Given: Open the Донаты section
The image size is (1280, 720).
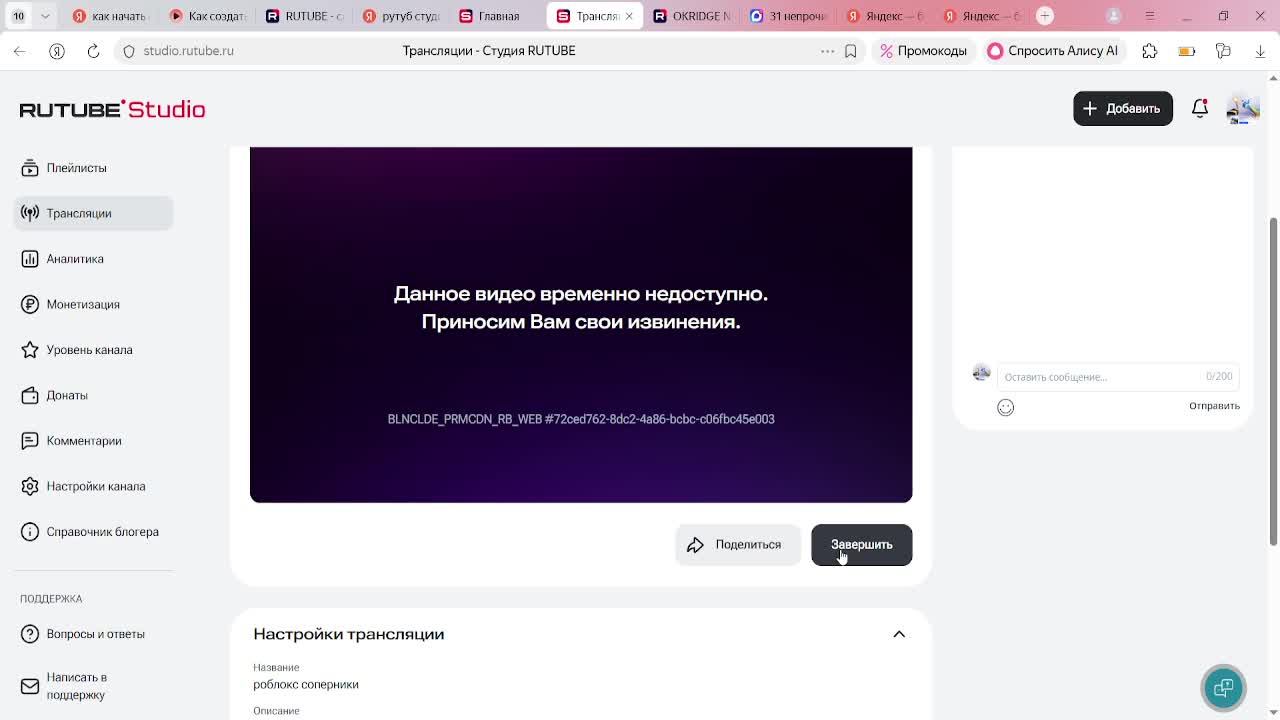Looking at the screenshot, I should point(67,395).
